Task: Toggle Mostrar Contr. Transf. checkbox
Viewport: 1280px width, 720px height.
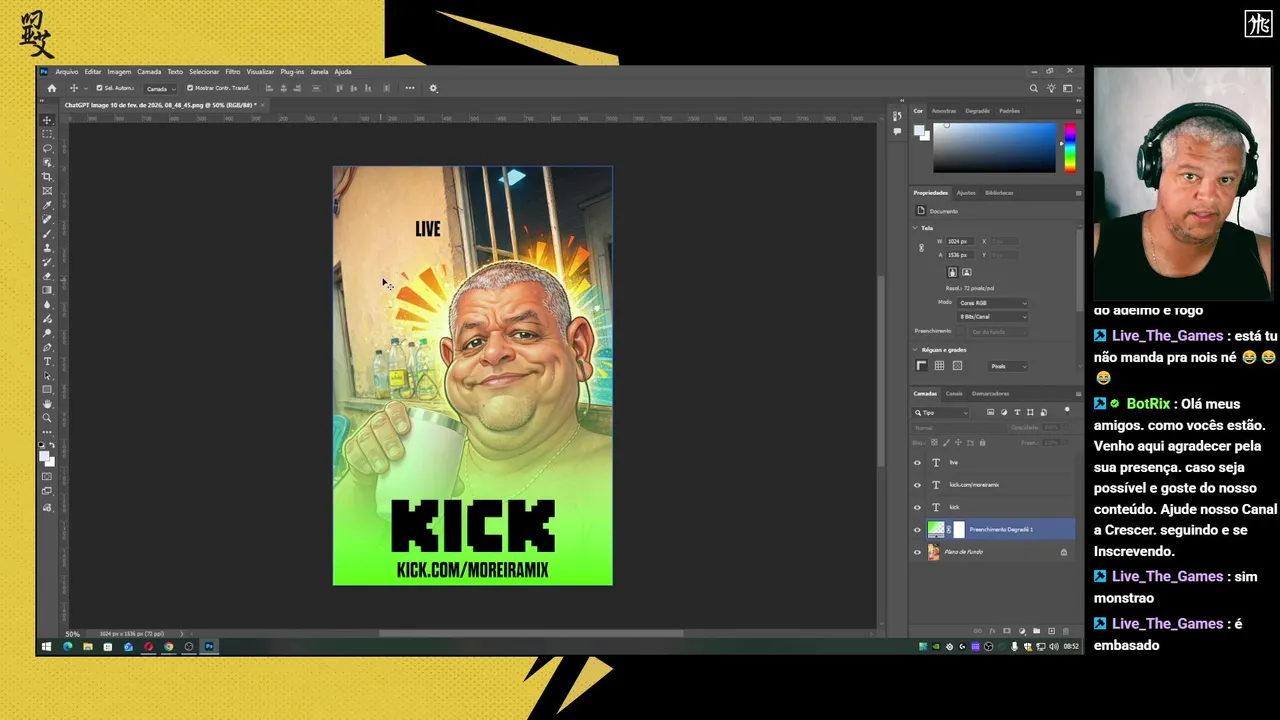Action: tap(190, 88)
